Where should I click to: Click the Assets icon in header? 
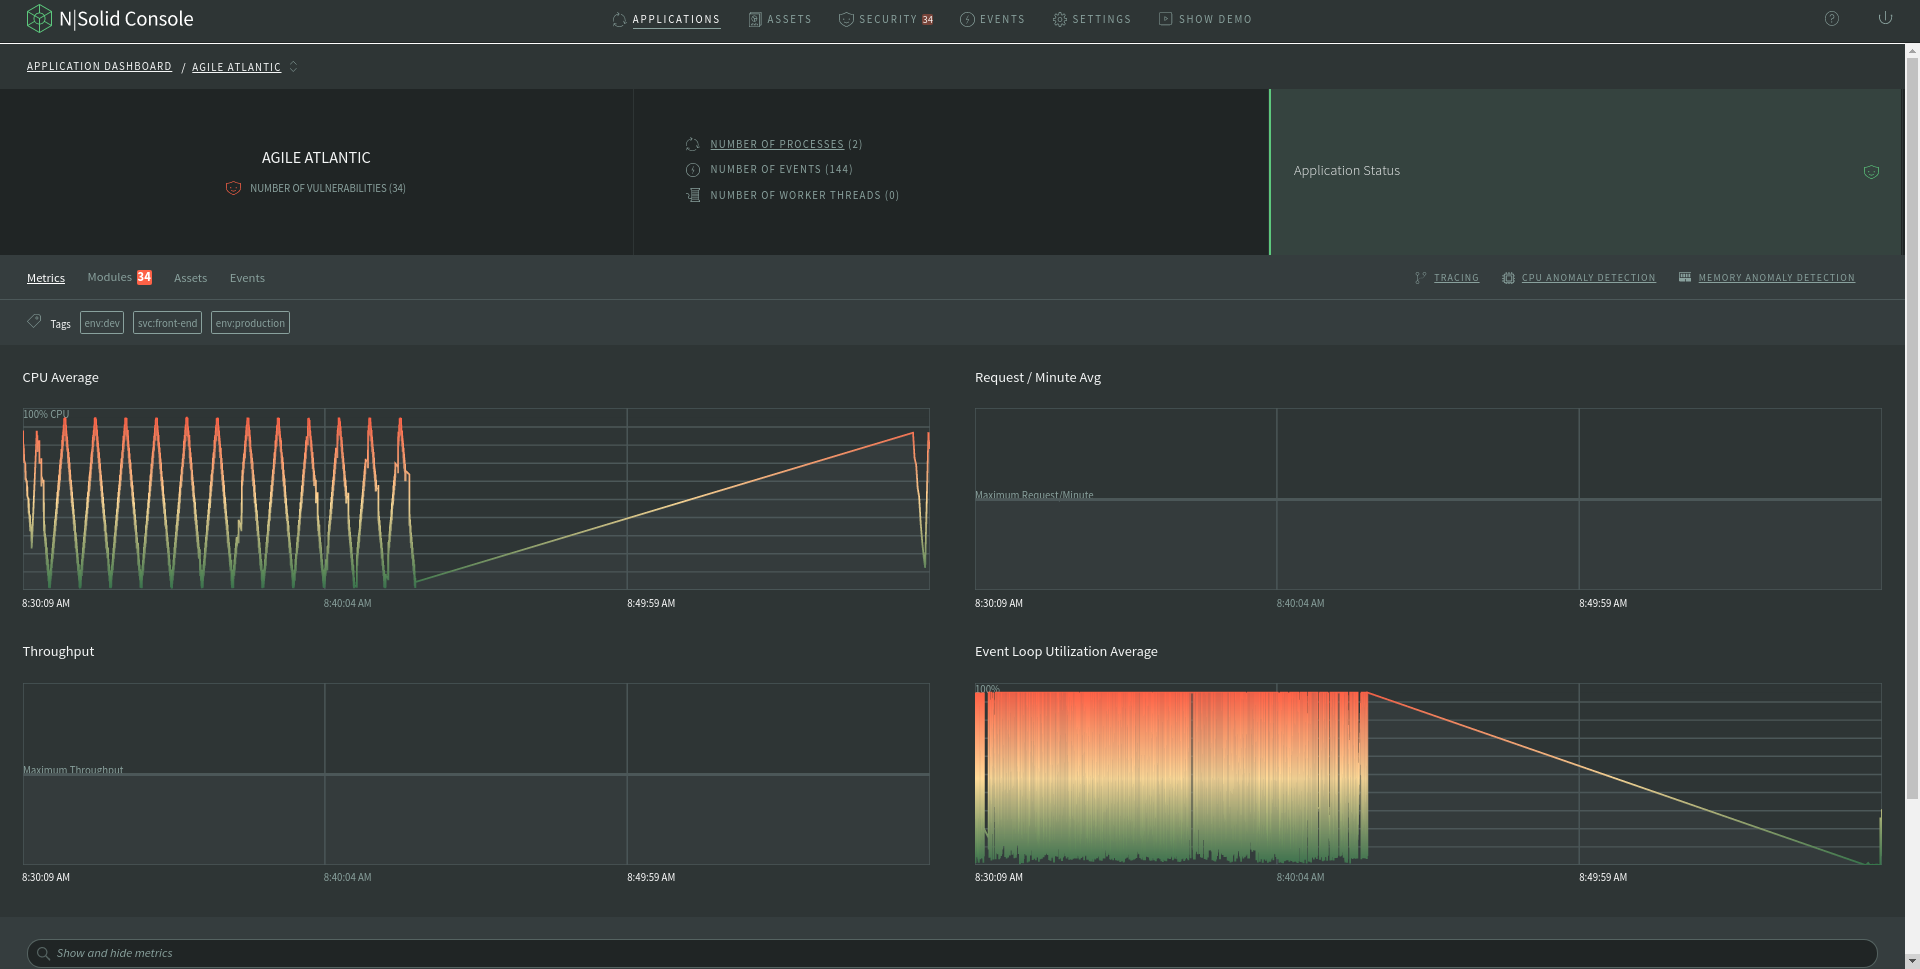tap(755, 20)
